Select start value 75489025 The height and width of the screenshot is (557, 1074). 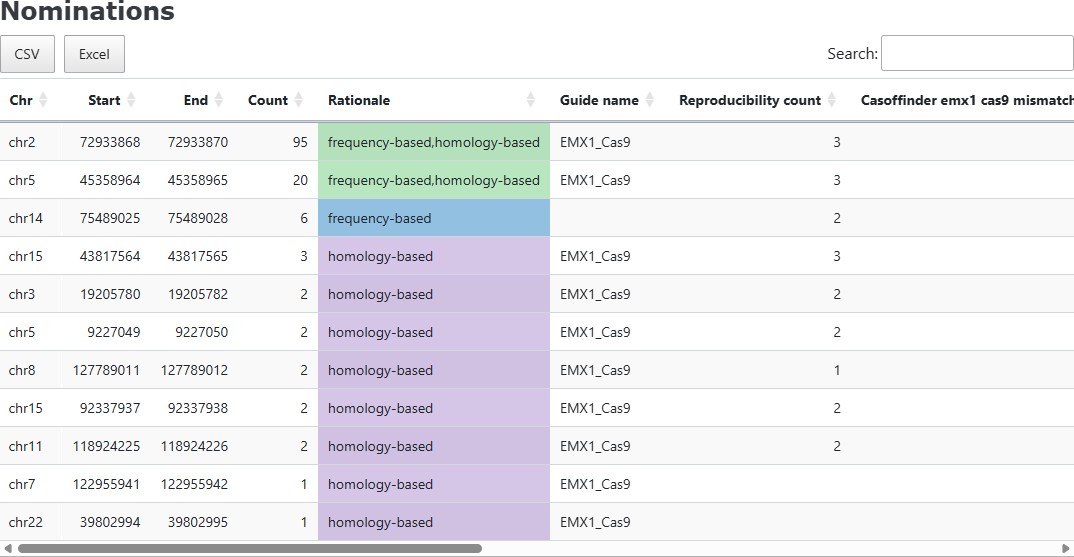tap(110, 219)
